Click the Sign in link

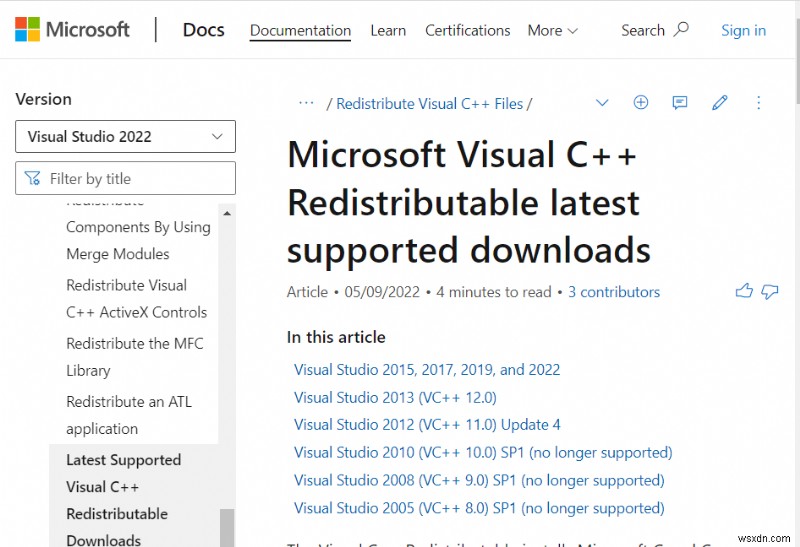click(743, 31)
